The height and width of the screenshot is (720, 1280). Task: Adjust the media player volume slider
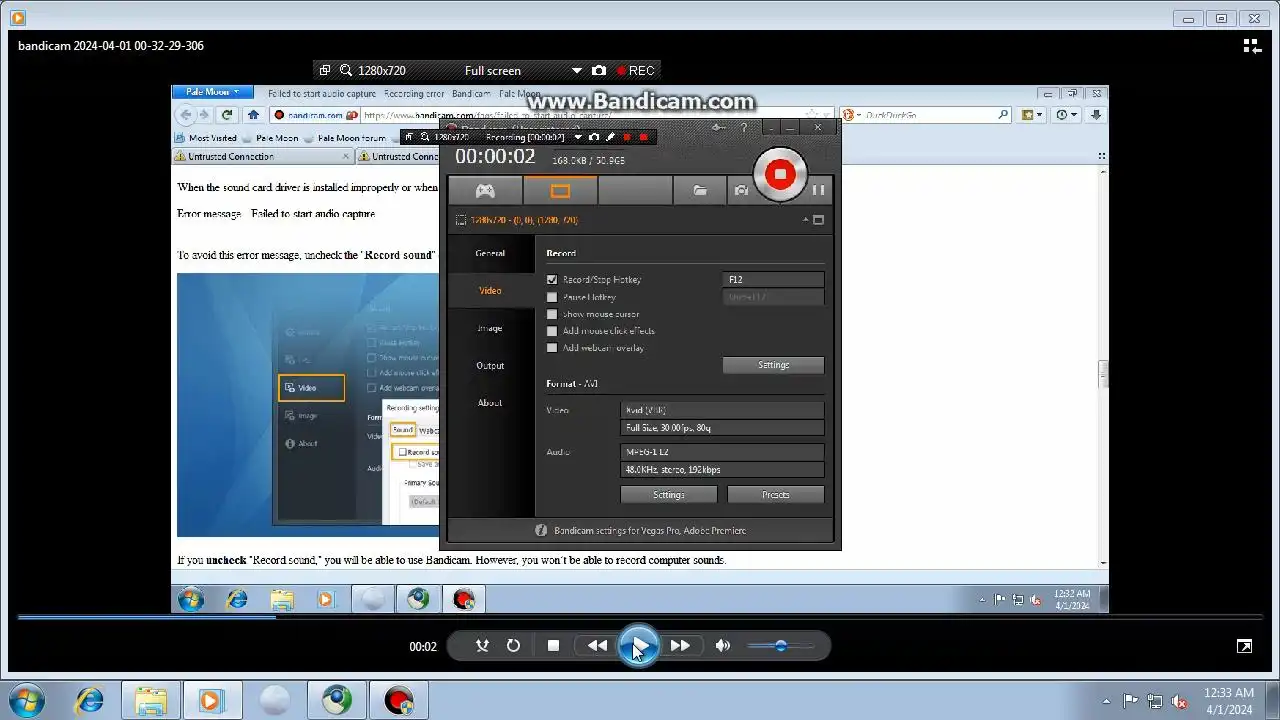[781, 646]
